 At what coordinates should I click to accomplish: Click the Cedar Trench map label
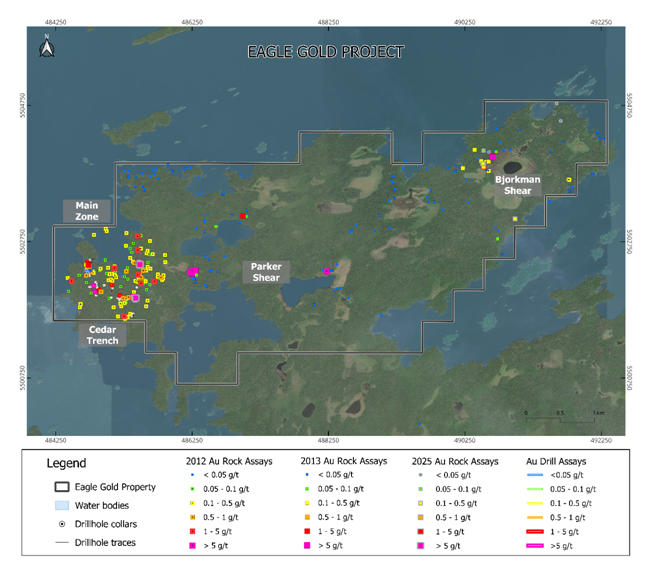103,335
